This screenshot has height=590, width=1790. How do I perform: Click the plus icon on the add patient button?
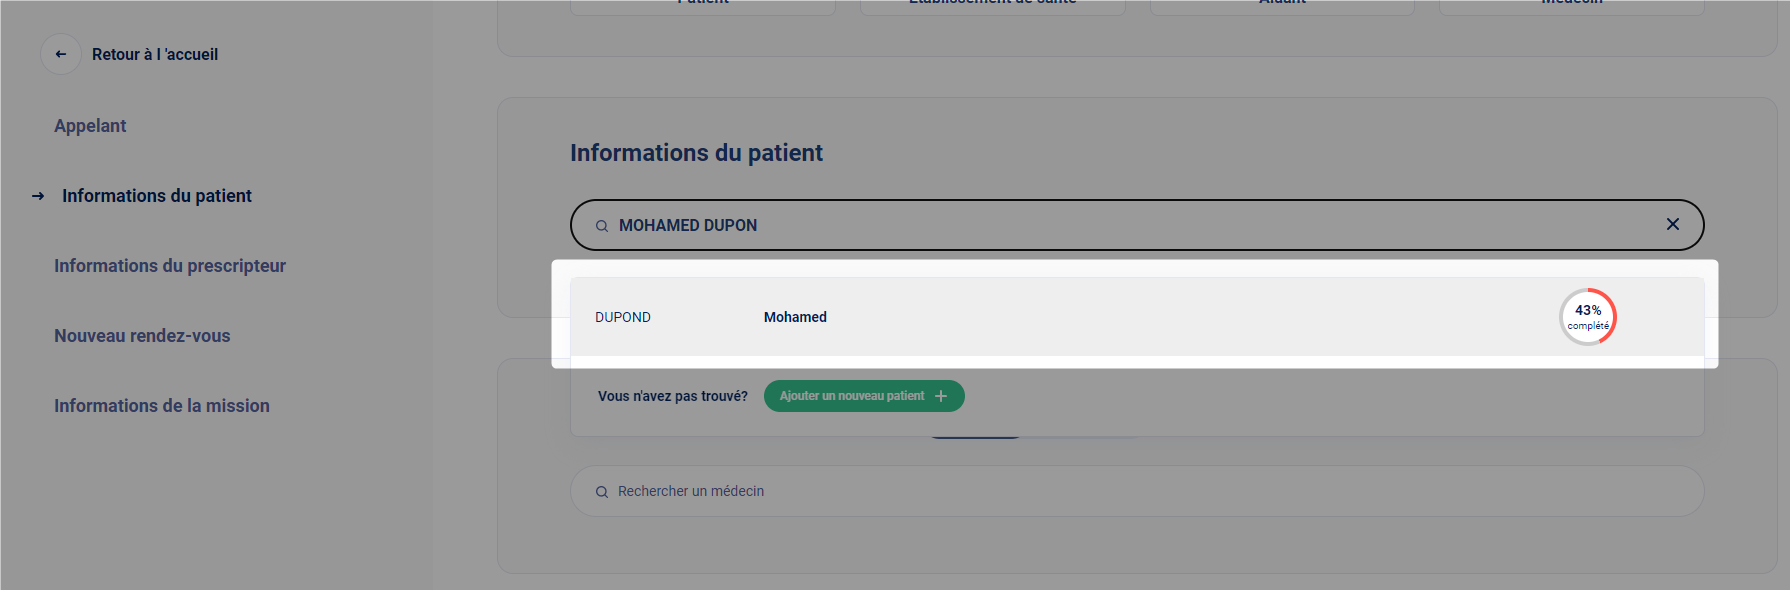[941, 396]
